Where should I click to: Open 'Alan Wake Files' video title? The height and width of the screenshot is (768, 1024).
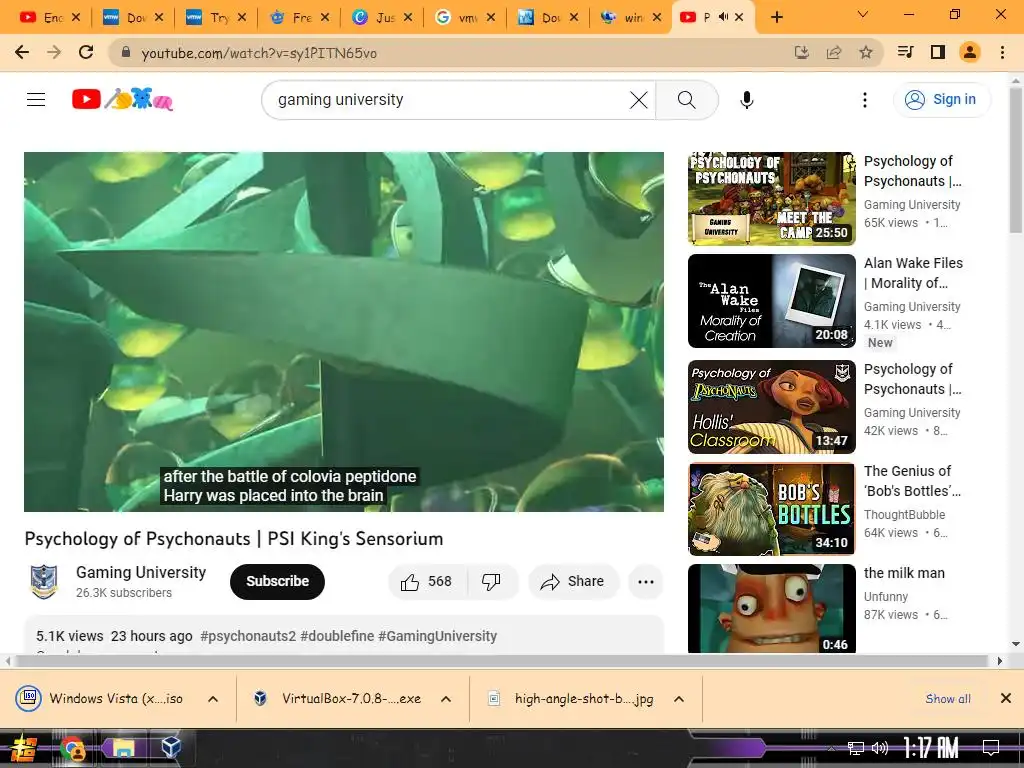click(x=913, y=273)
